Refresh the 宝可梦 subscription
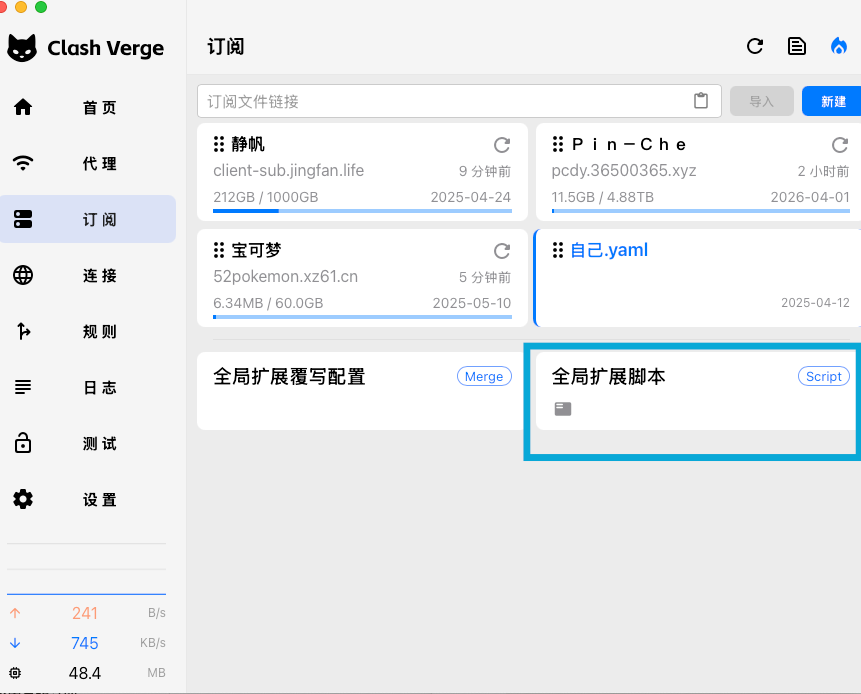Viewport: 861px width, 694px height. click(502, 251)
